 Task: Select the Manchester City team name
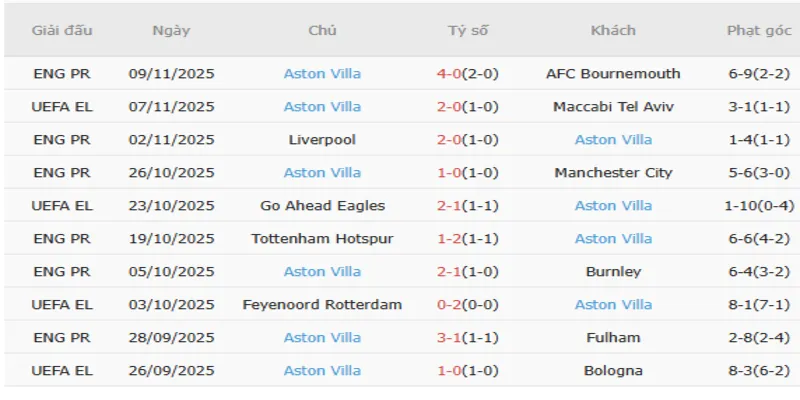click(613, 173)
